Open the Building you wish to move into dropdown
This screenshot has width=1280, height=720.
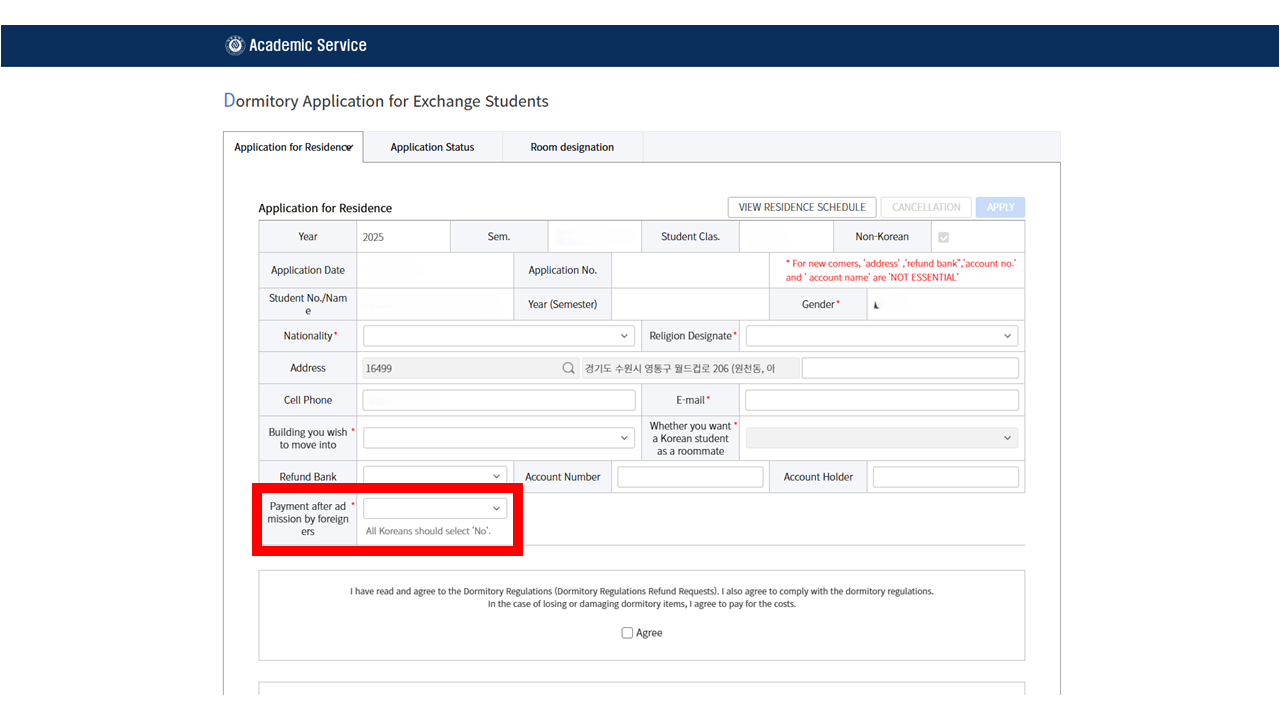[499, 438]
